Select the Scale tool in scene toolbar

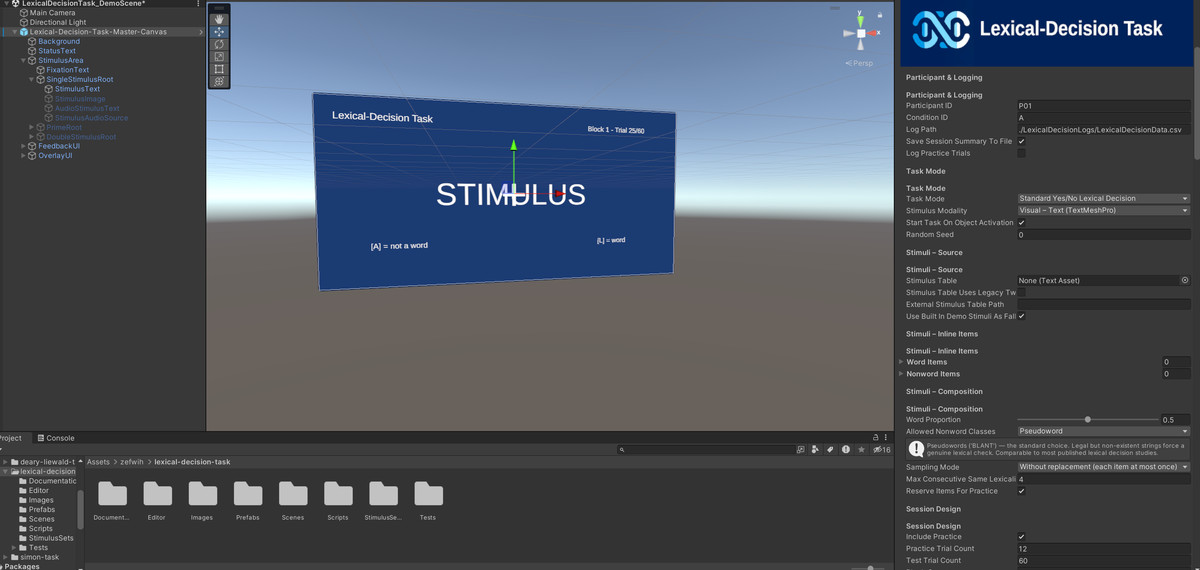click(219, 57)
